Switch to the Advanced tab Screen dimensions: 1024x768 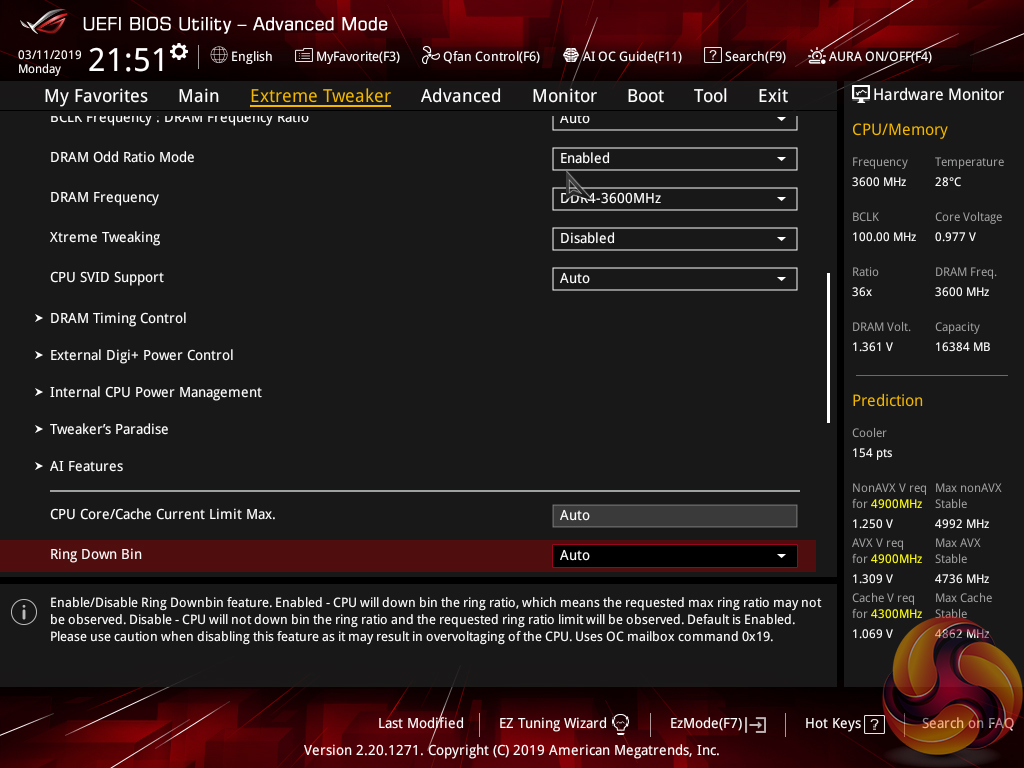point(460,96)
